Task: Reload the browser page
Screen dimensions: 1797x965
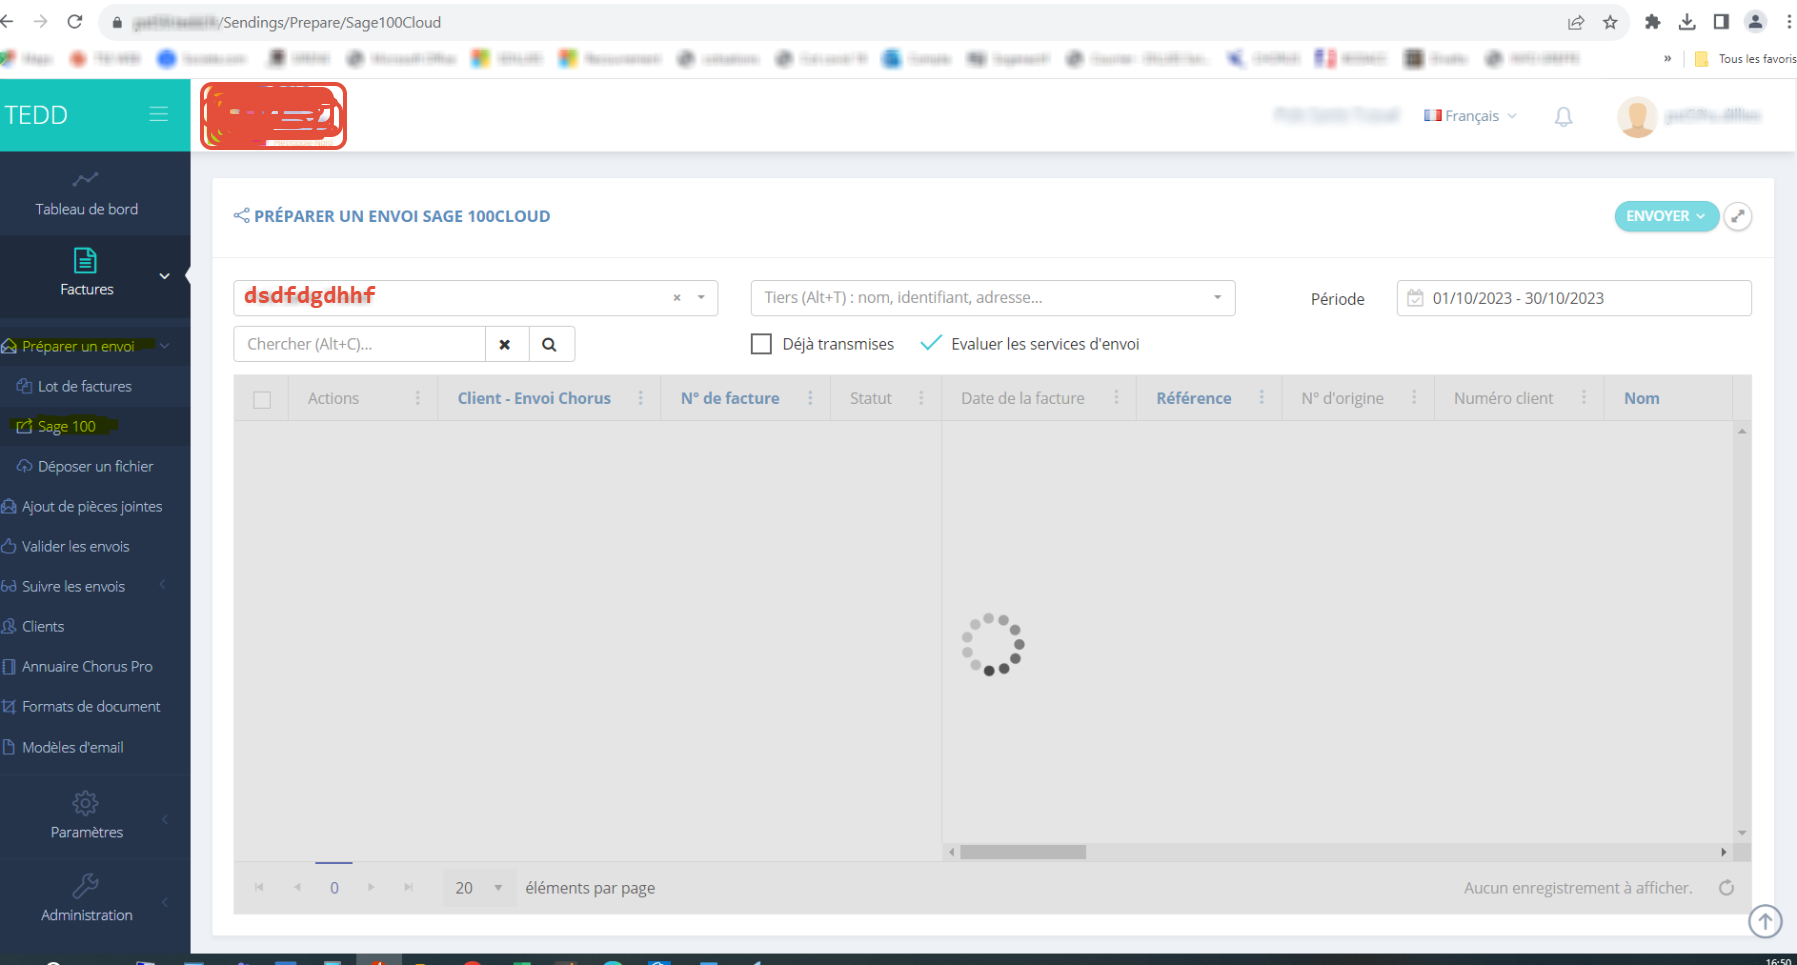Action: coord(75,21)
